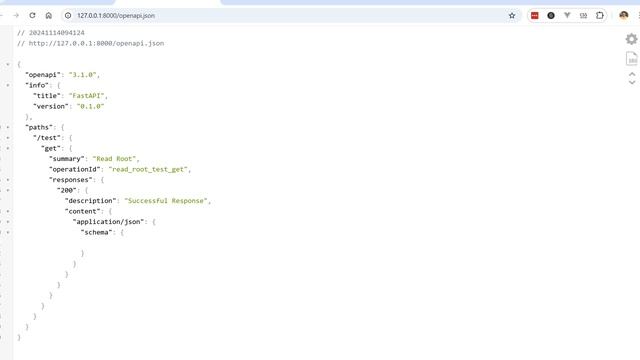
Task: Collapse the "content" object
Action: 8,211
